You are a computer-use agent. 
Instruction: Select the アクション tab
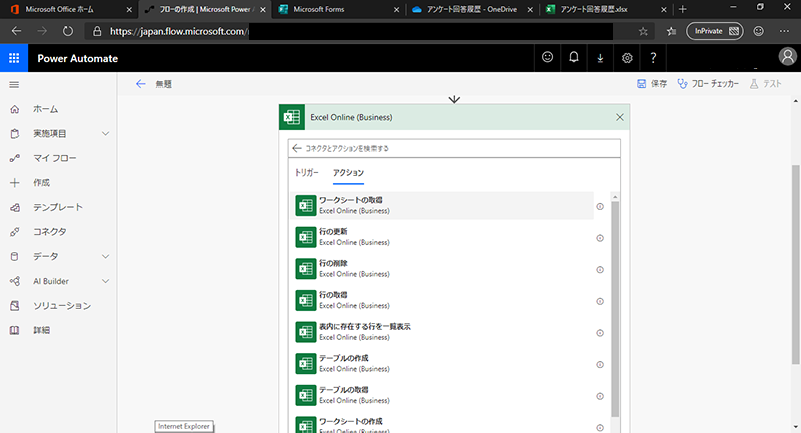[348, 173]
